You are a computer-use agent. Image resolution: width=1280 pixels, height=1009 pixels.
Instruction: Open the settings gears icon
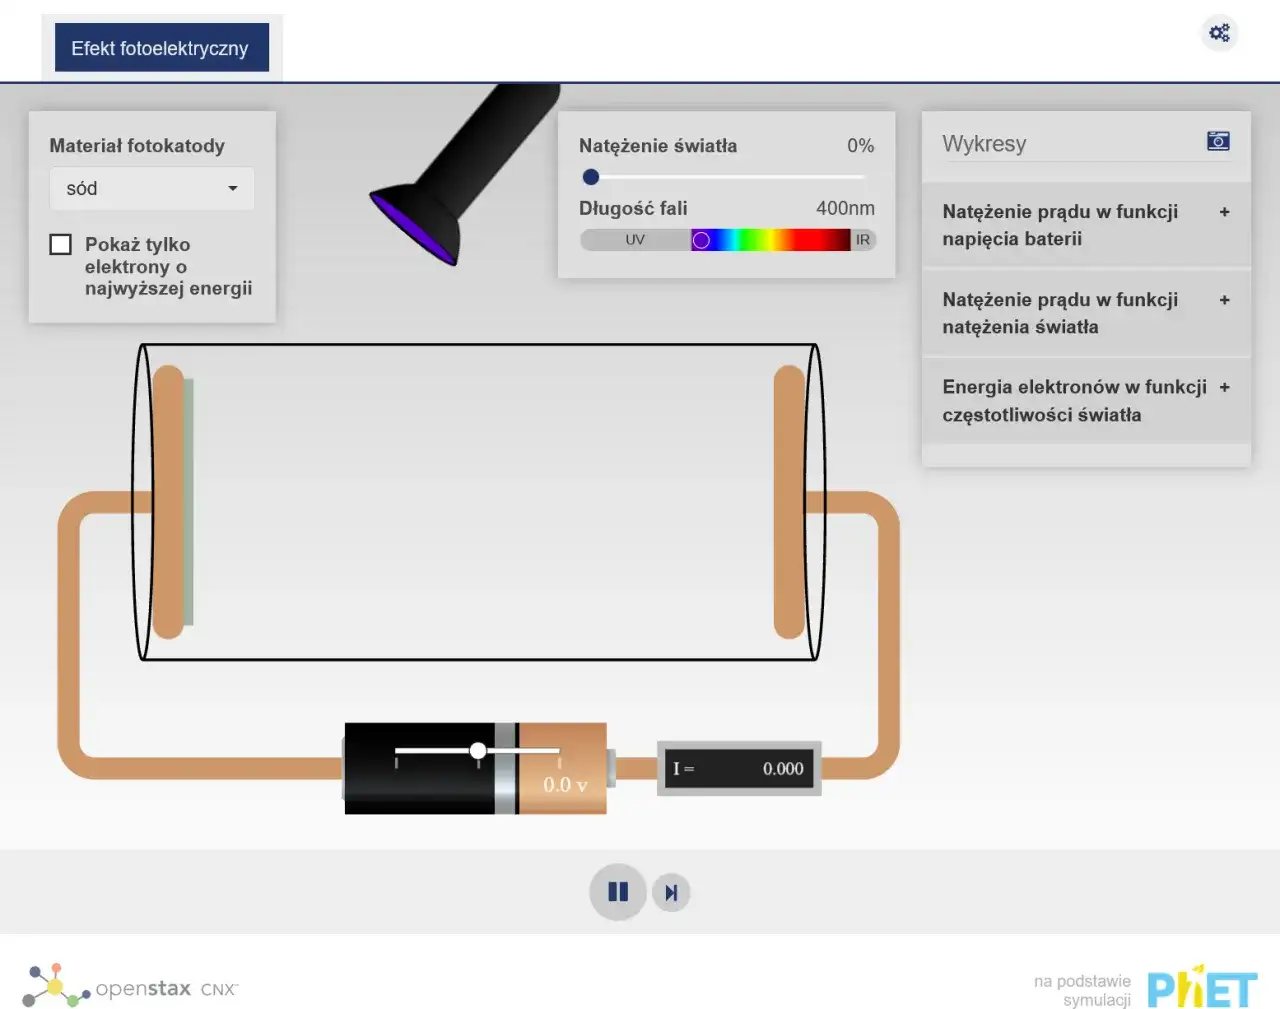(x=1219, y=33)
